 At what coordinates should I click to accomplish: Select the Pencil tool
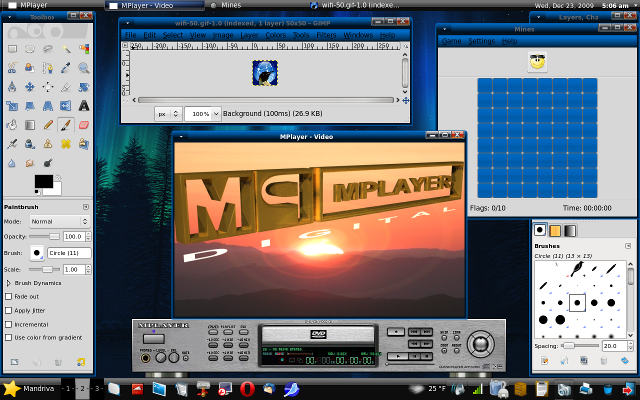click(x=48, y=125)
